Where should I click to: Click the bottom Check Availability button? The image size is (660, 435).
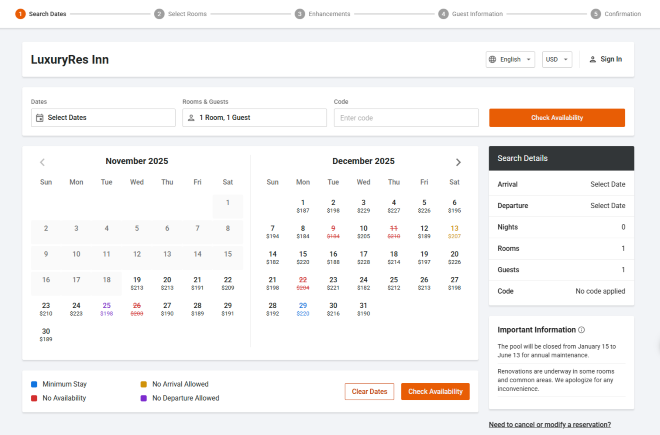pos(435,392)
